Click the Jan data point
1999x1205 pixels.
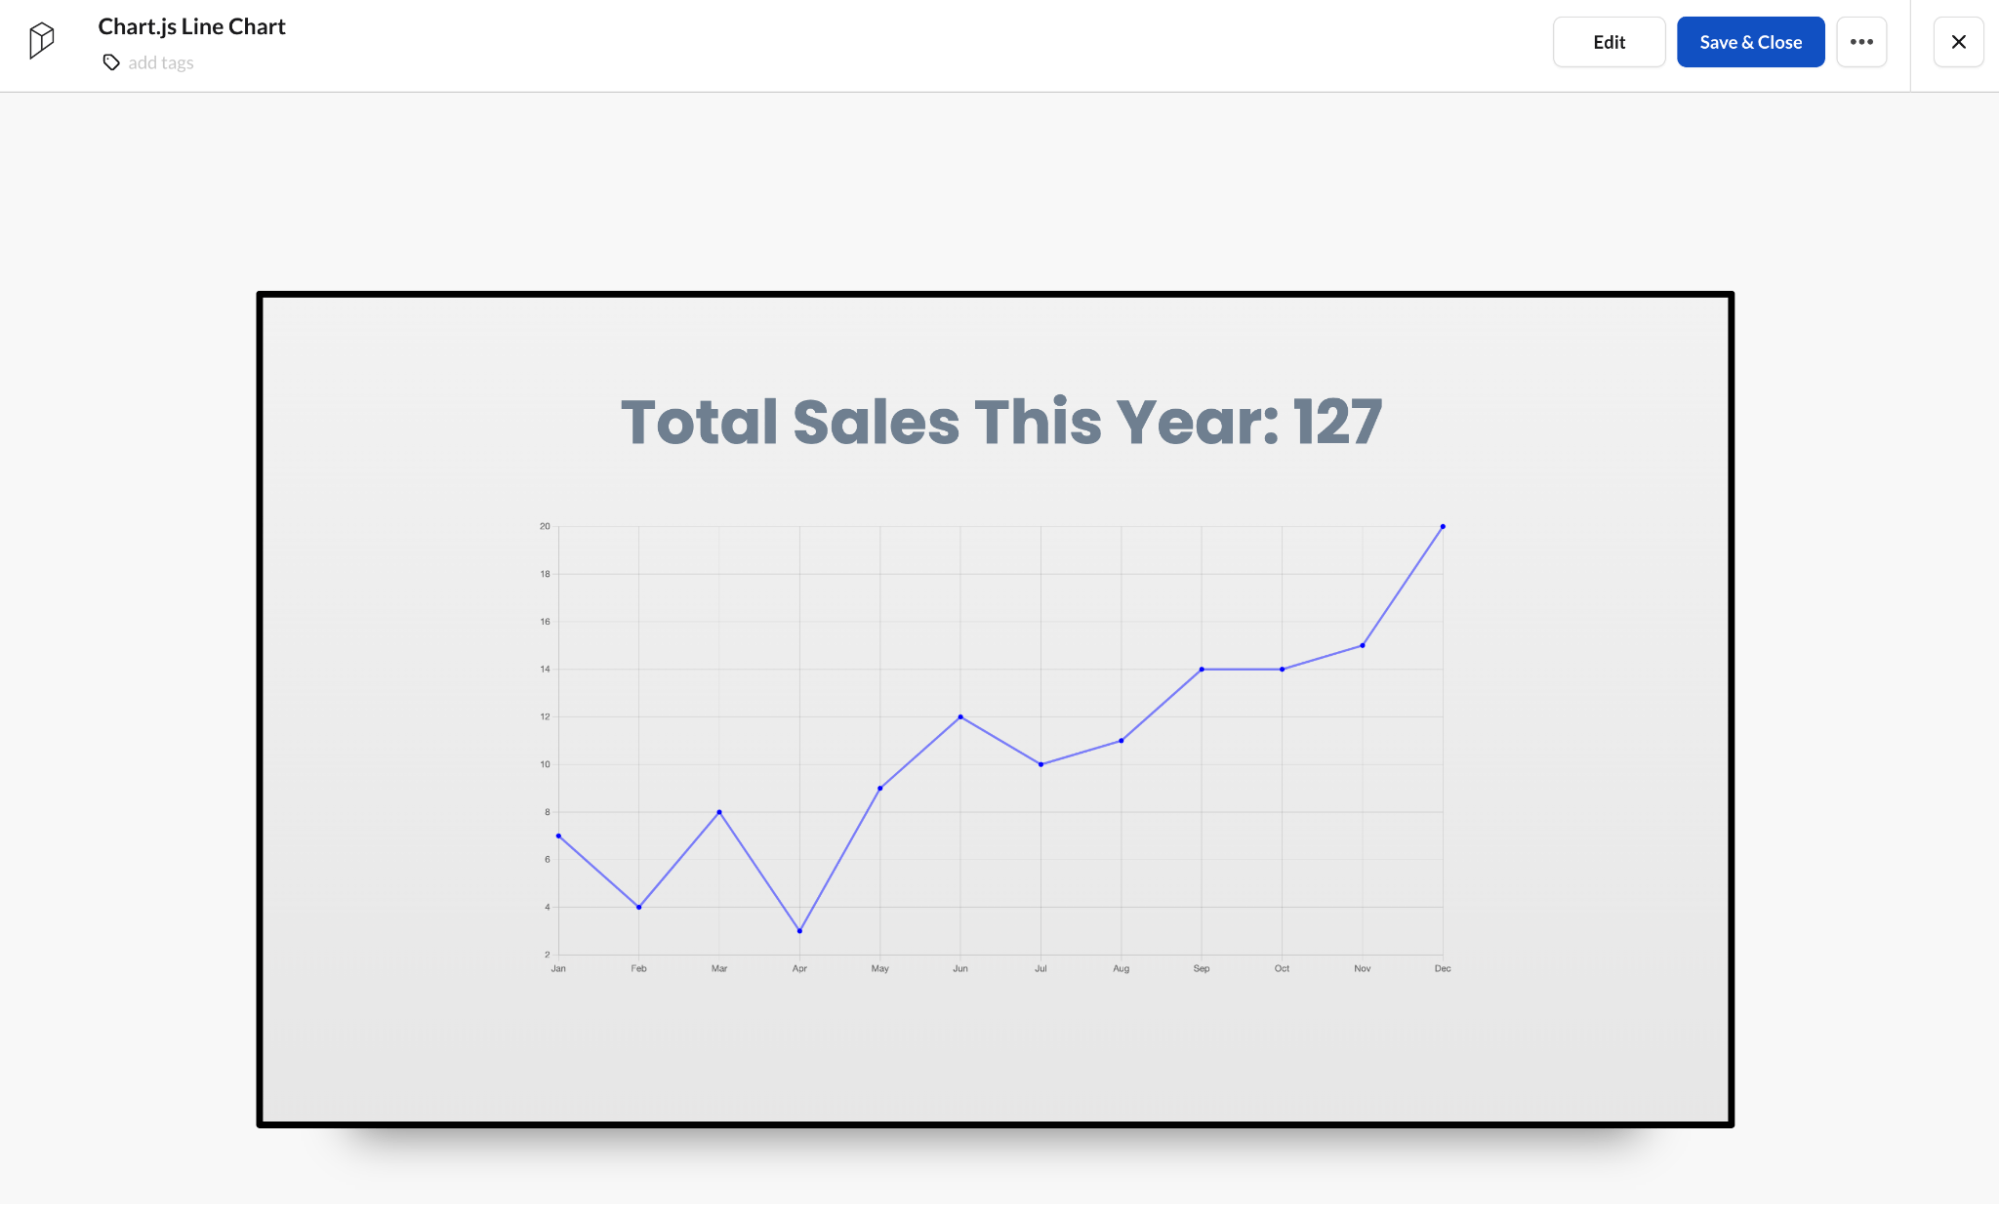(x=558, y=836)
